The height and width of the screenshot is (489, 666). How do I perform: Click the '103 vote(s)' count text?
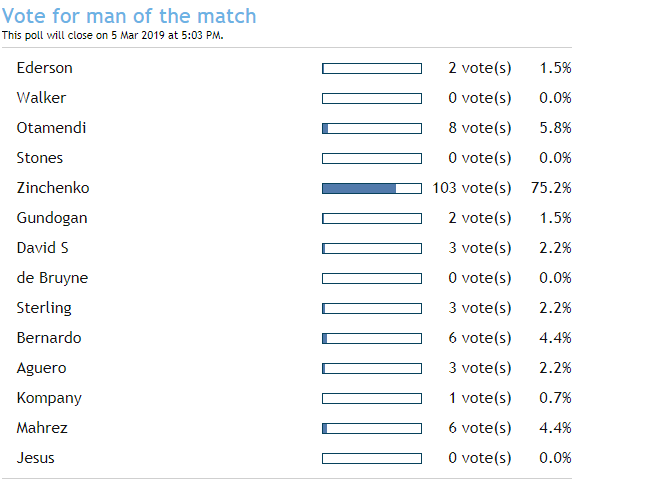click(471, 188)
